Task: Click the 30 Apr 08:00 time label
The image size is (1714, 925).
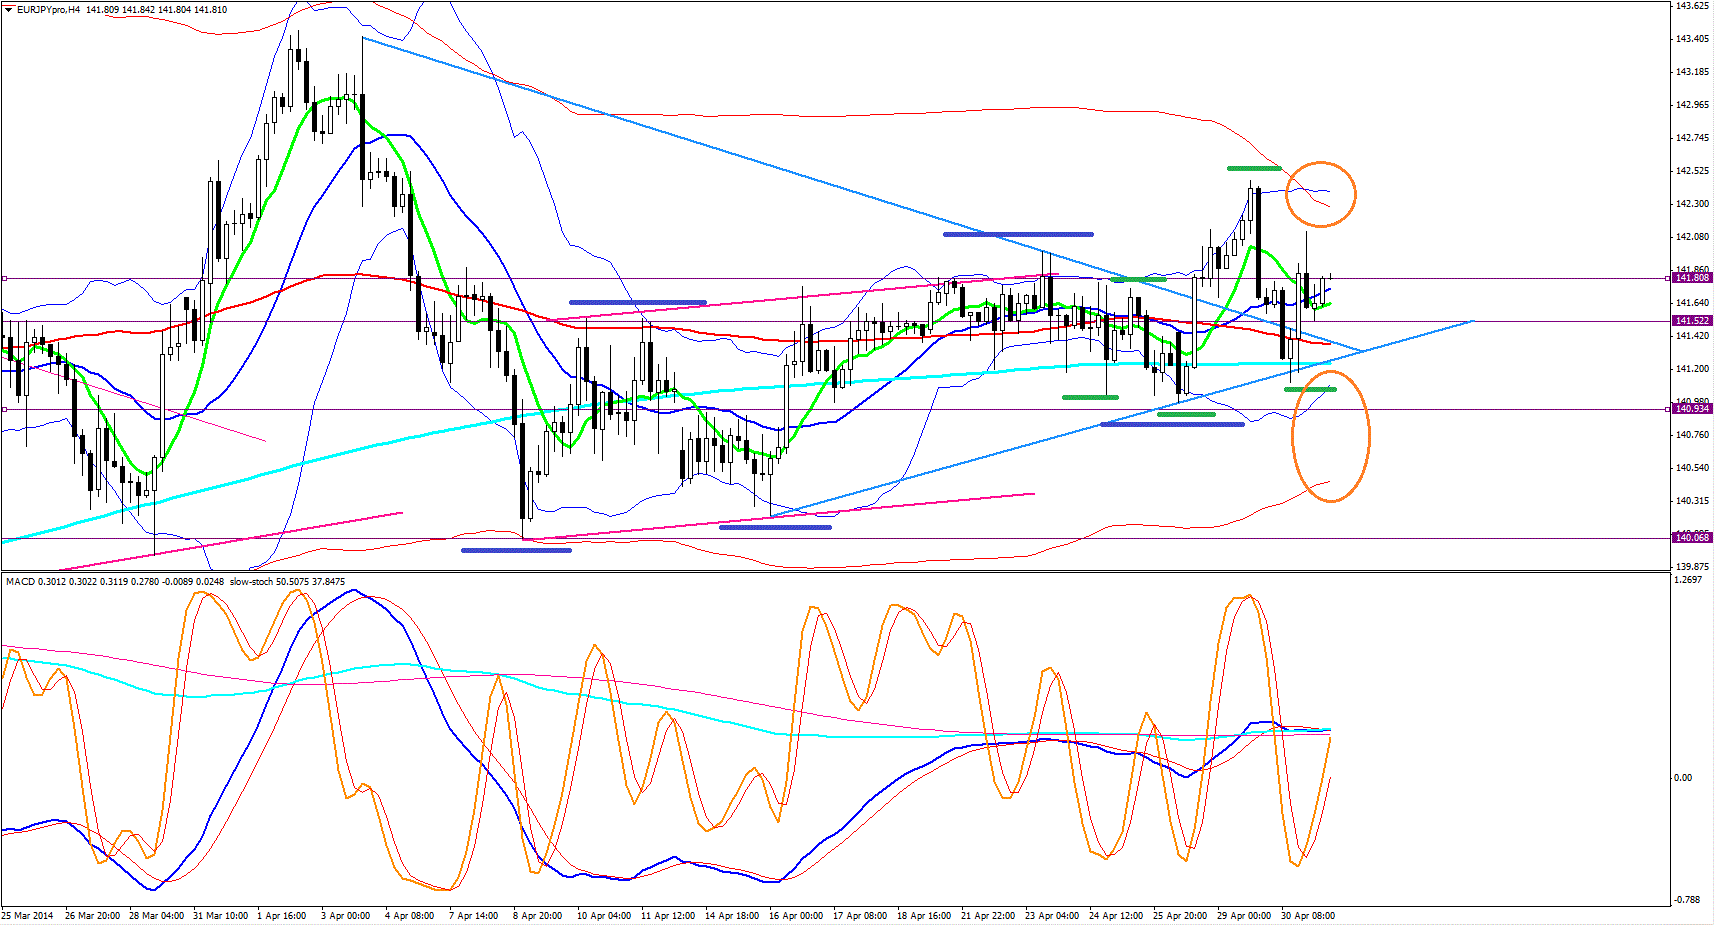Action: (1307, 916)
